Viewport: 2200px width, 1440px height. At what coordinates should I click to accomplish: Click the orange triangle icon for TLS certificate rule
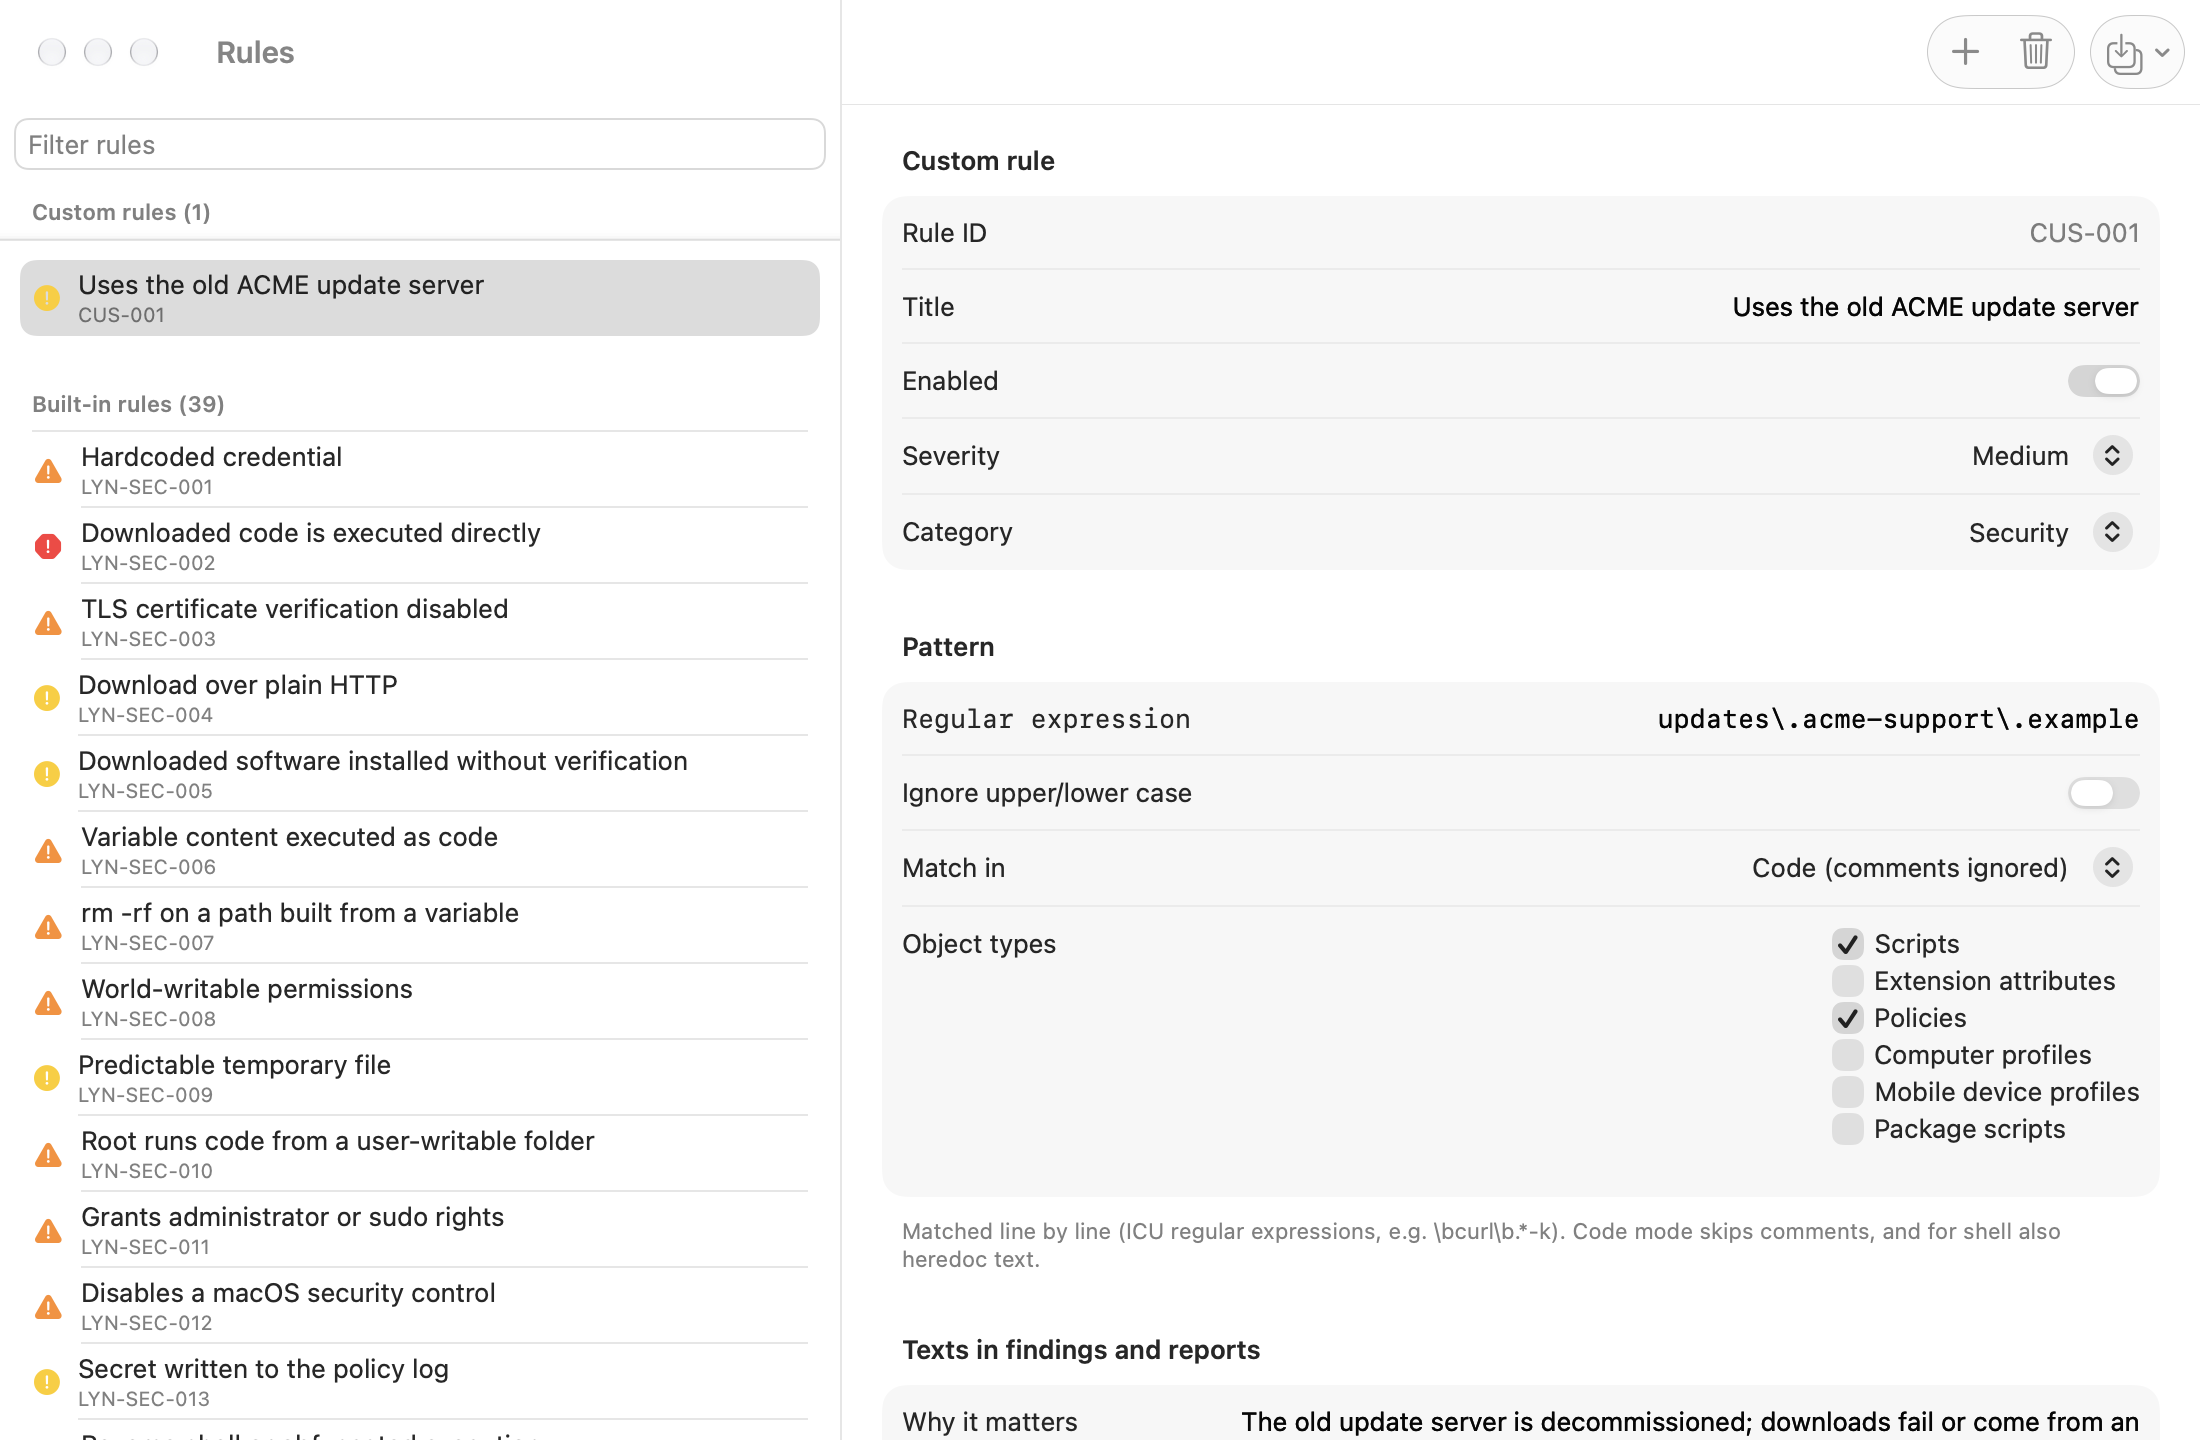click(48, 623)
